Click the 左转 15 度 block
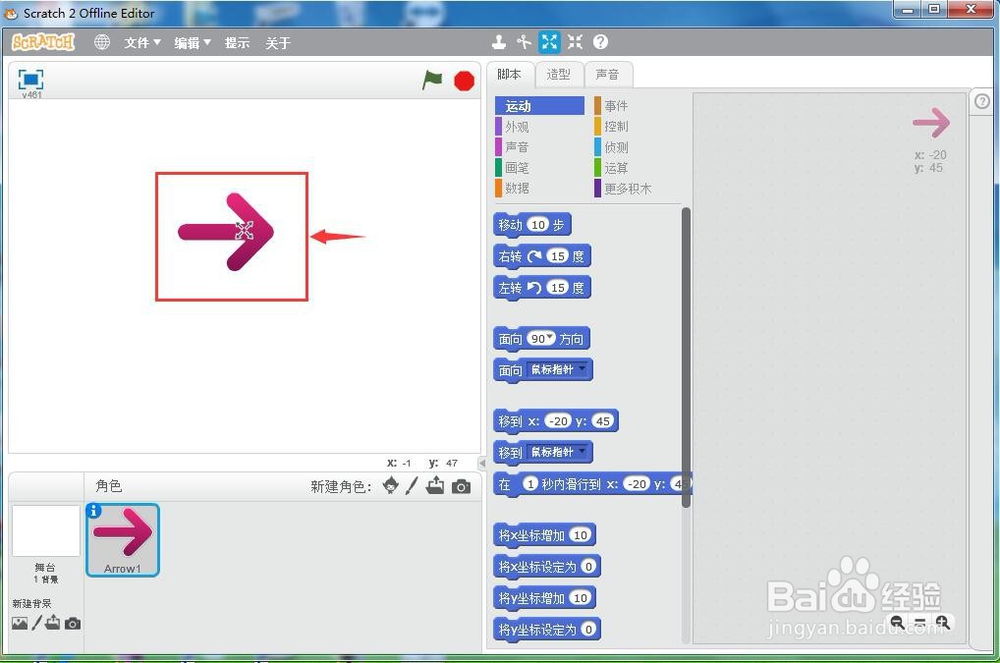This screenshot has width=1000, height=663. (542, 288)
